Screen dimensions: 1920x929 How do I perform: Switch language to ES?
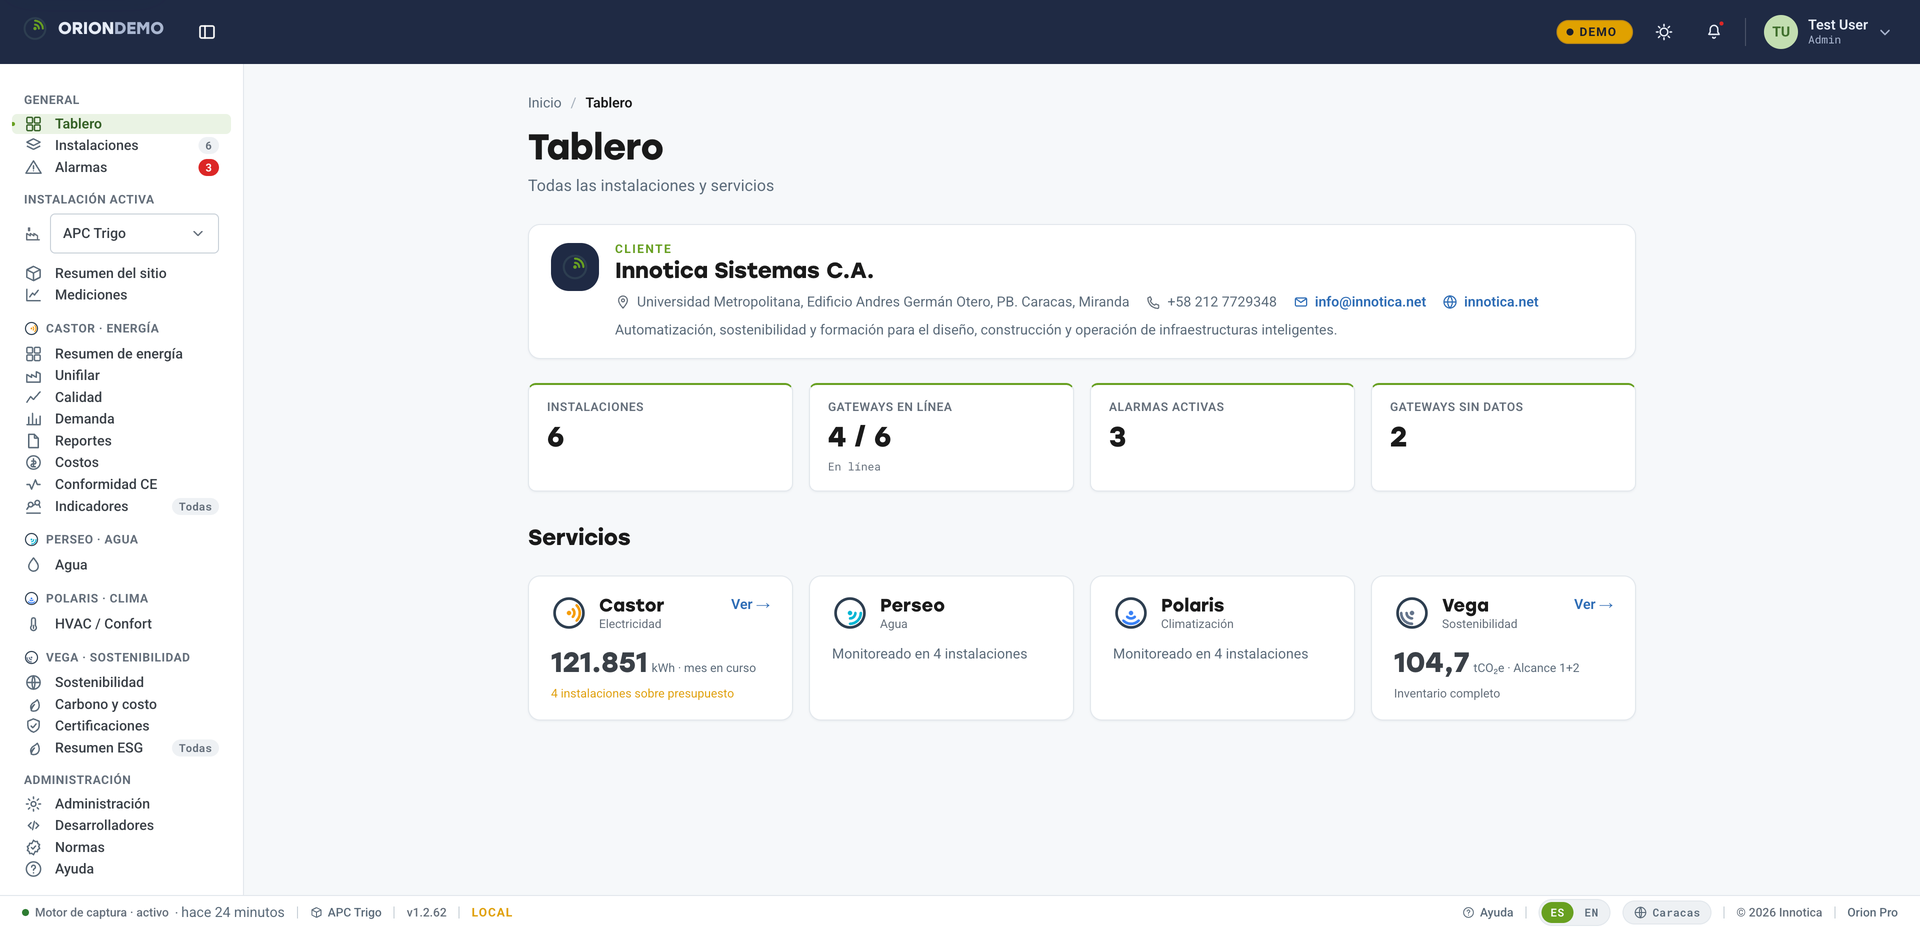pyautogui.click(x=1557, y=913)
